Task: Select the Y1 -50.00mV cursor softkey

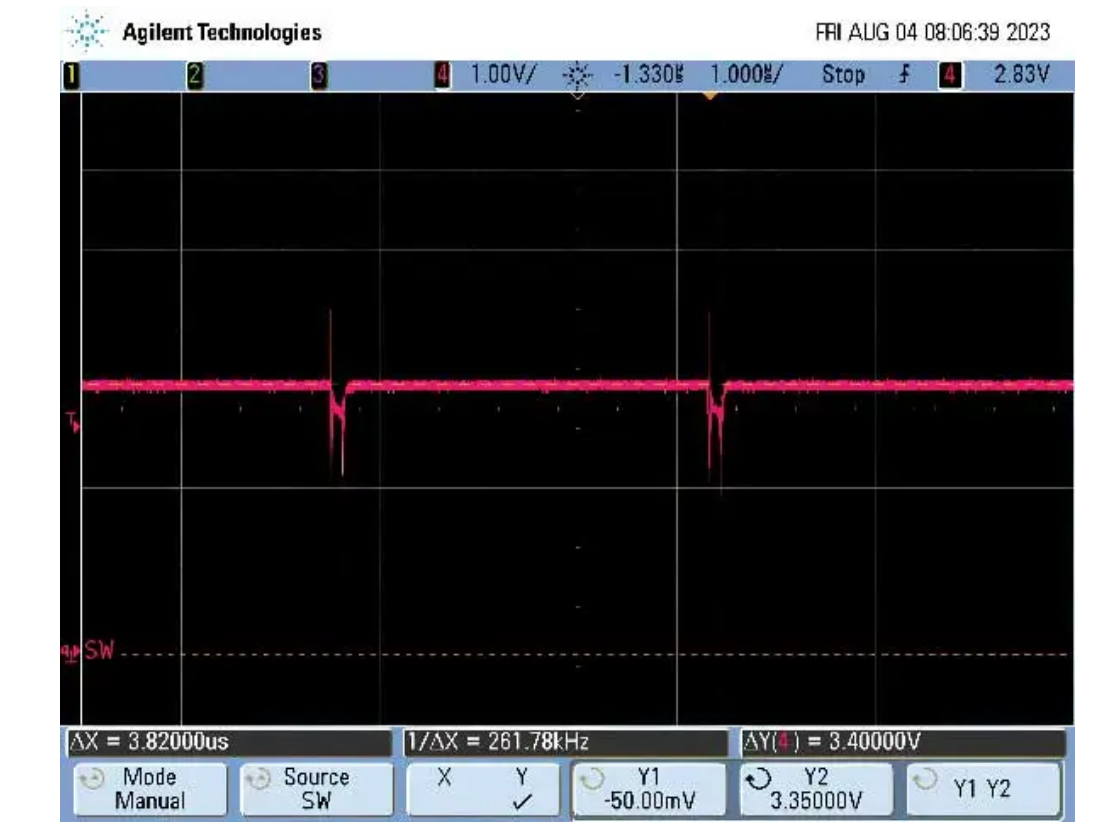Action: [650, 789]
